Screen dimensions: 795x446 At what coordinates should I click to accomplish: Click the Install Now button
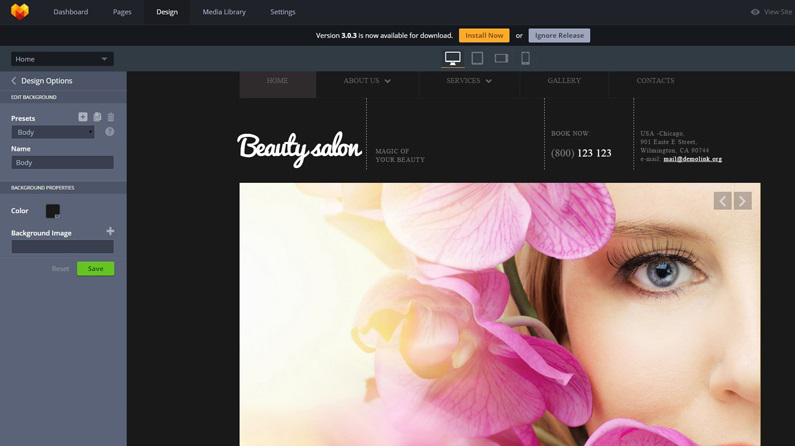tap(484, 35)
